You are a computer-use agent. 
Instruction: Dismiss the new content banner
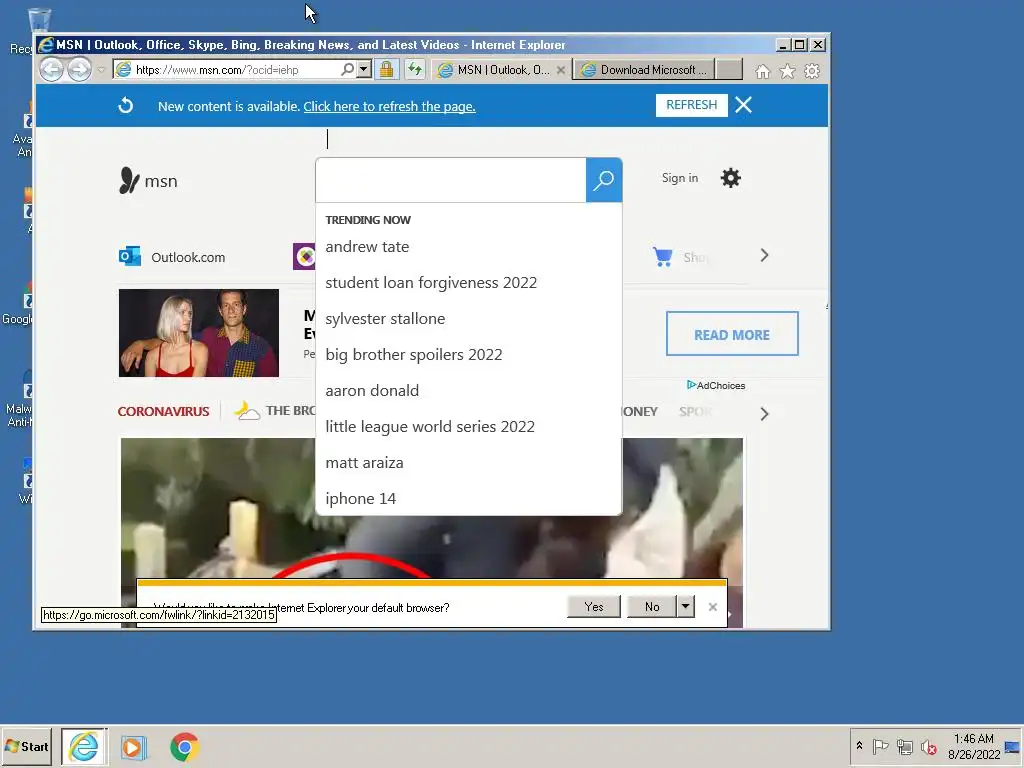[x=743, y=105]
